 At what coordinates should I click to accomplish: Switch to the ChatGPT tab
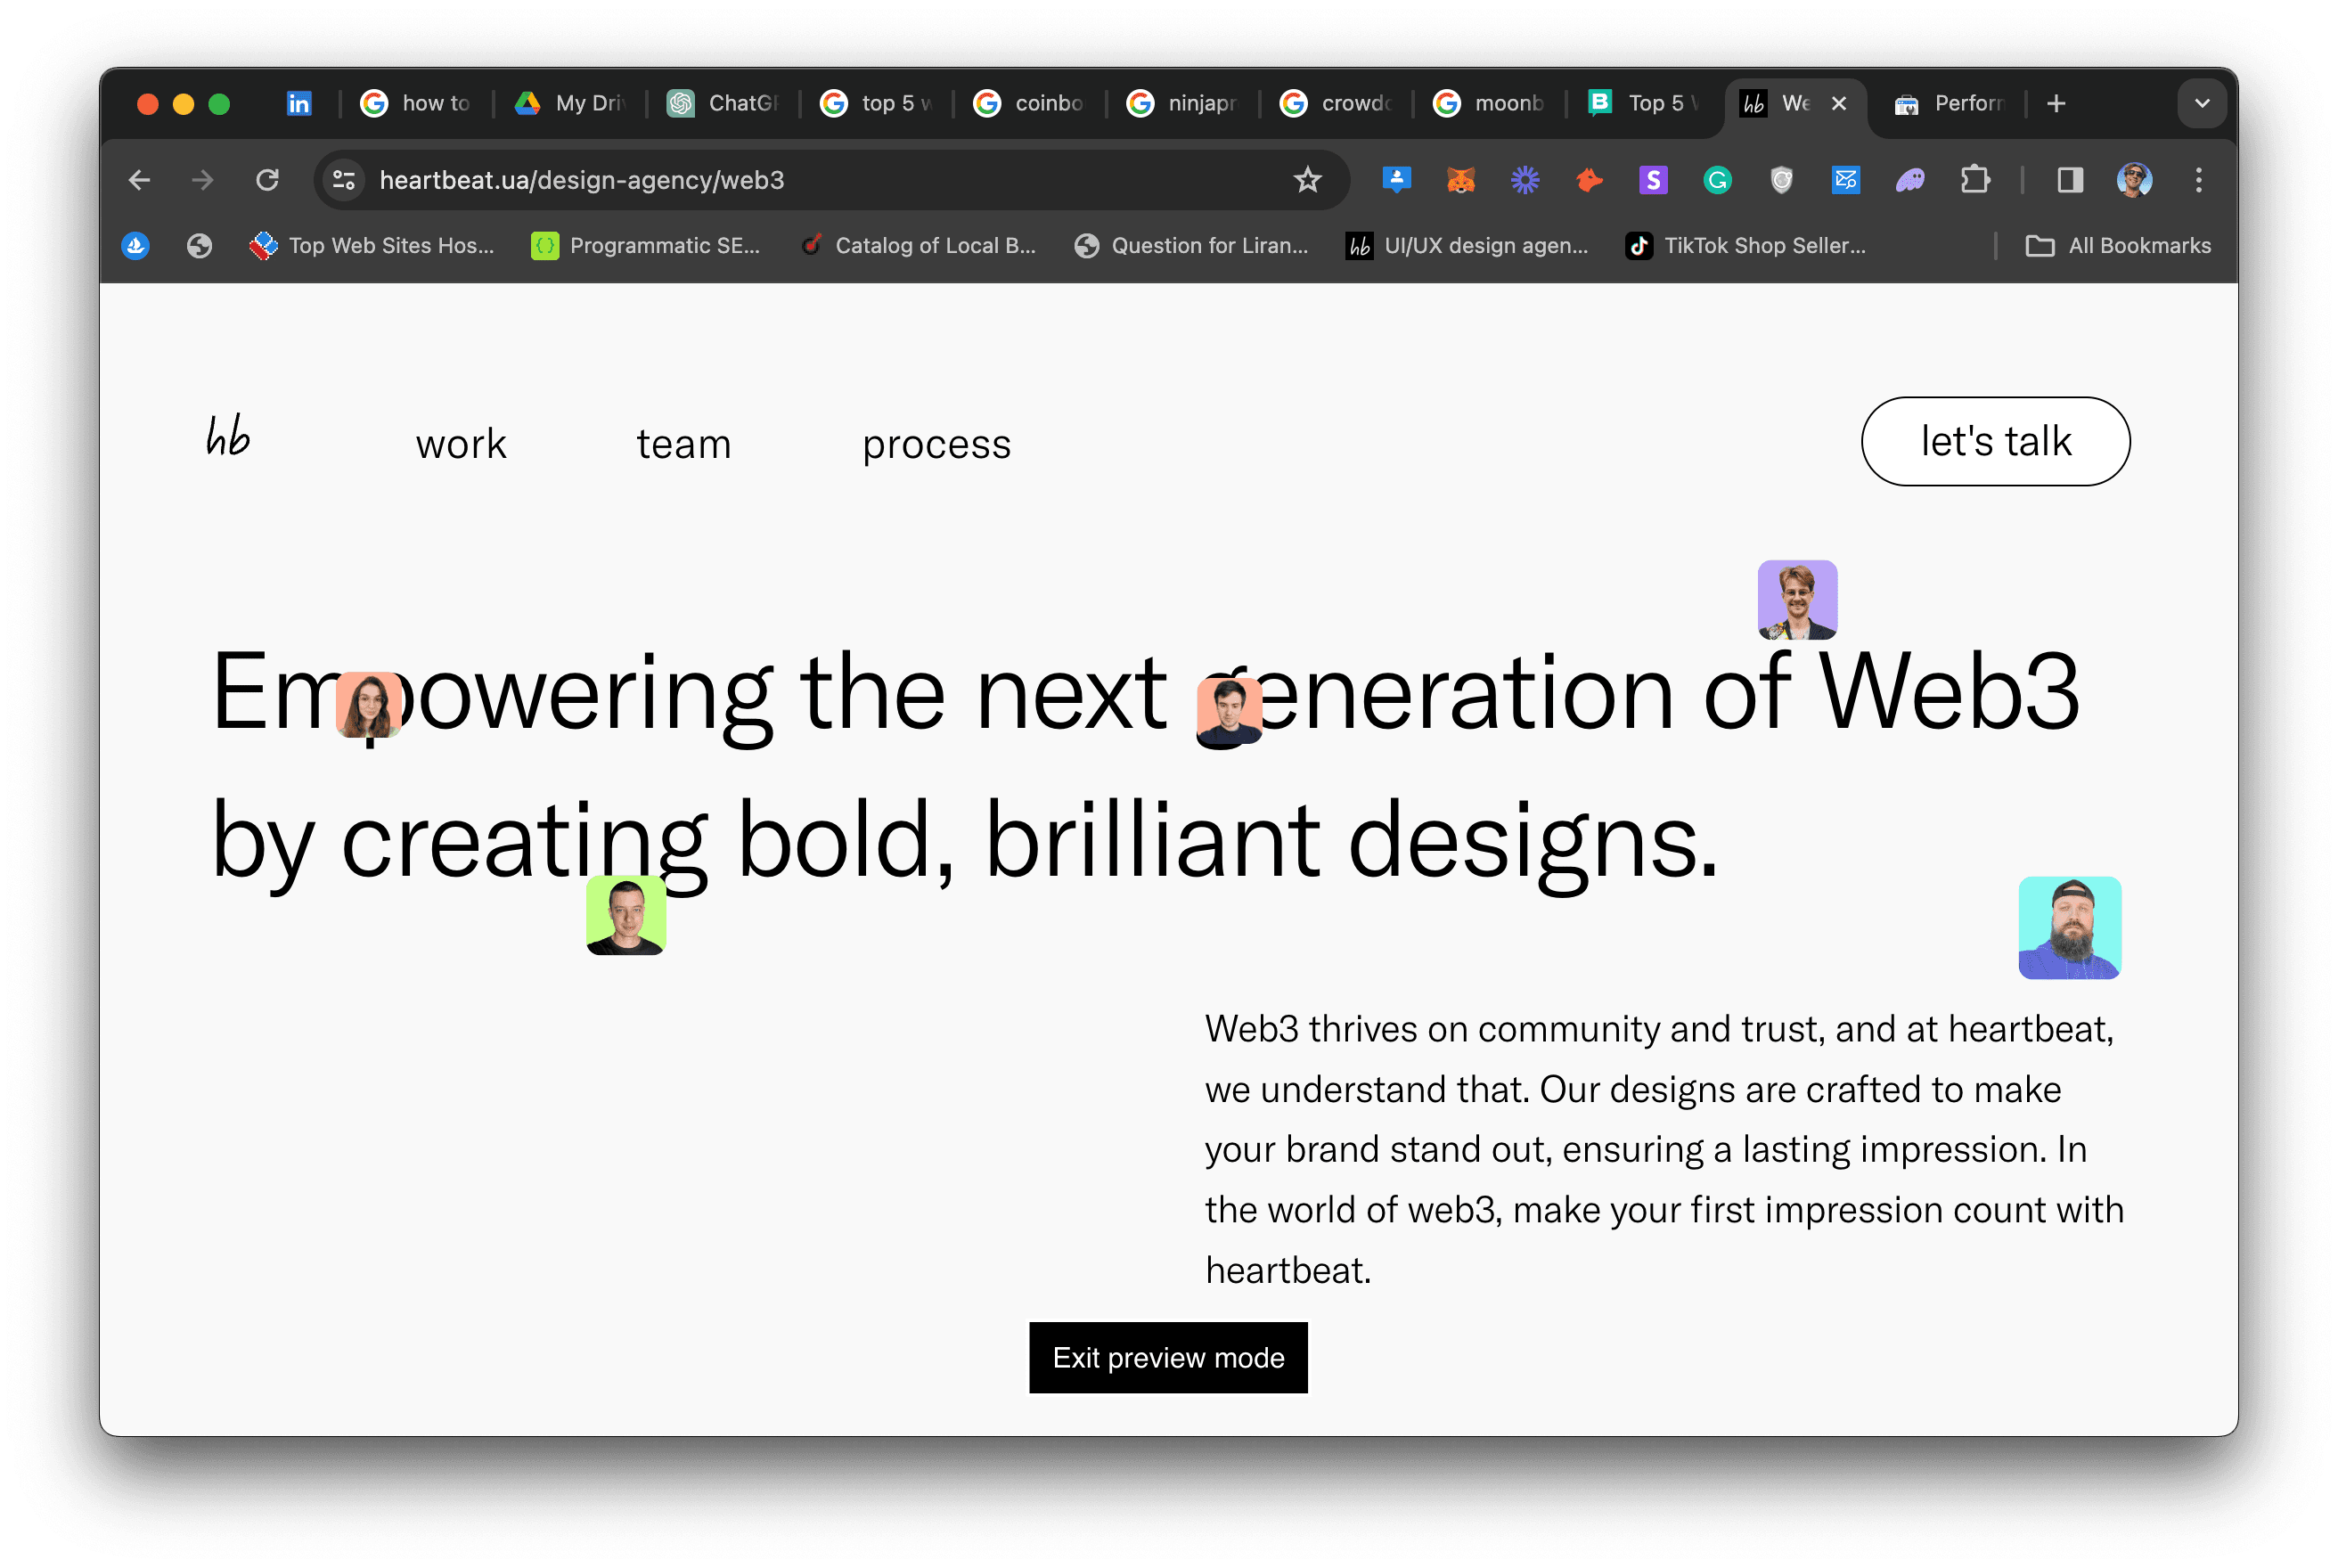pyautogui.click(x=723, y=103)
